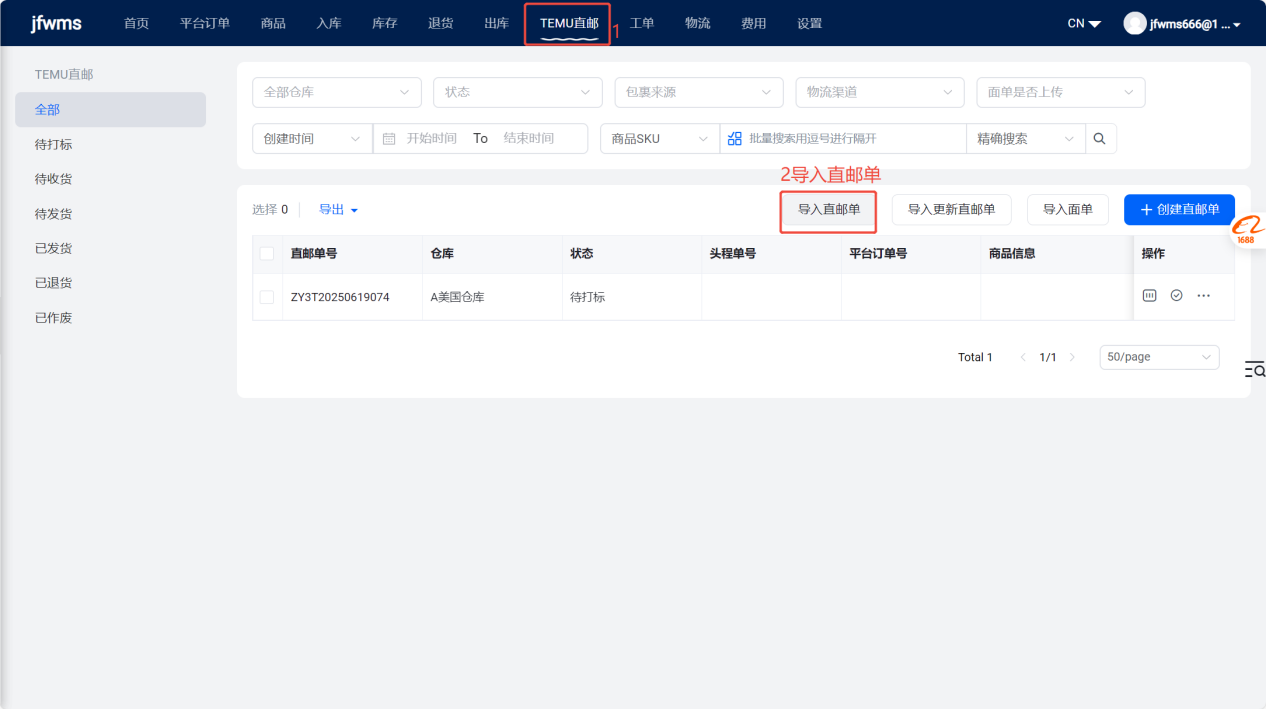1266x709 pixels.
Task: Open the 状态 status dropdown
Action: (x=518, y=92)
